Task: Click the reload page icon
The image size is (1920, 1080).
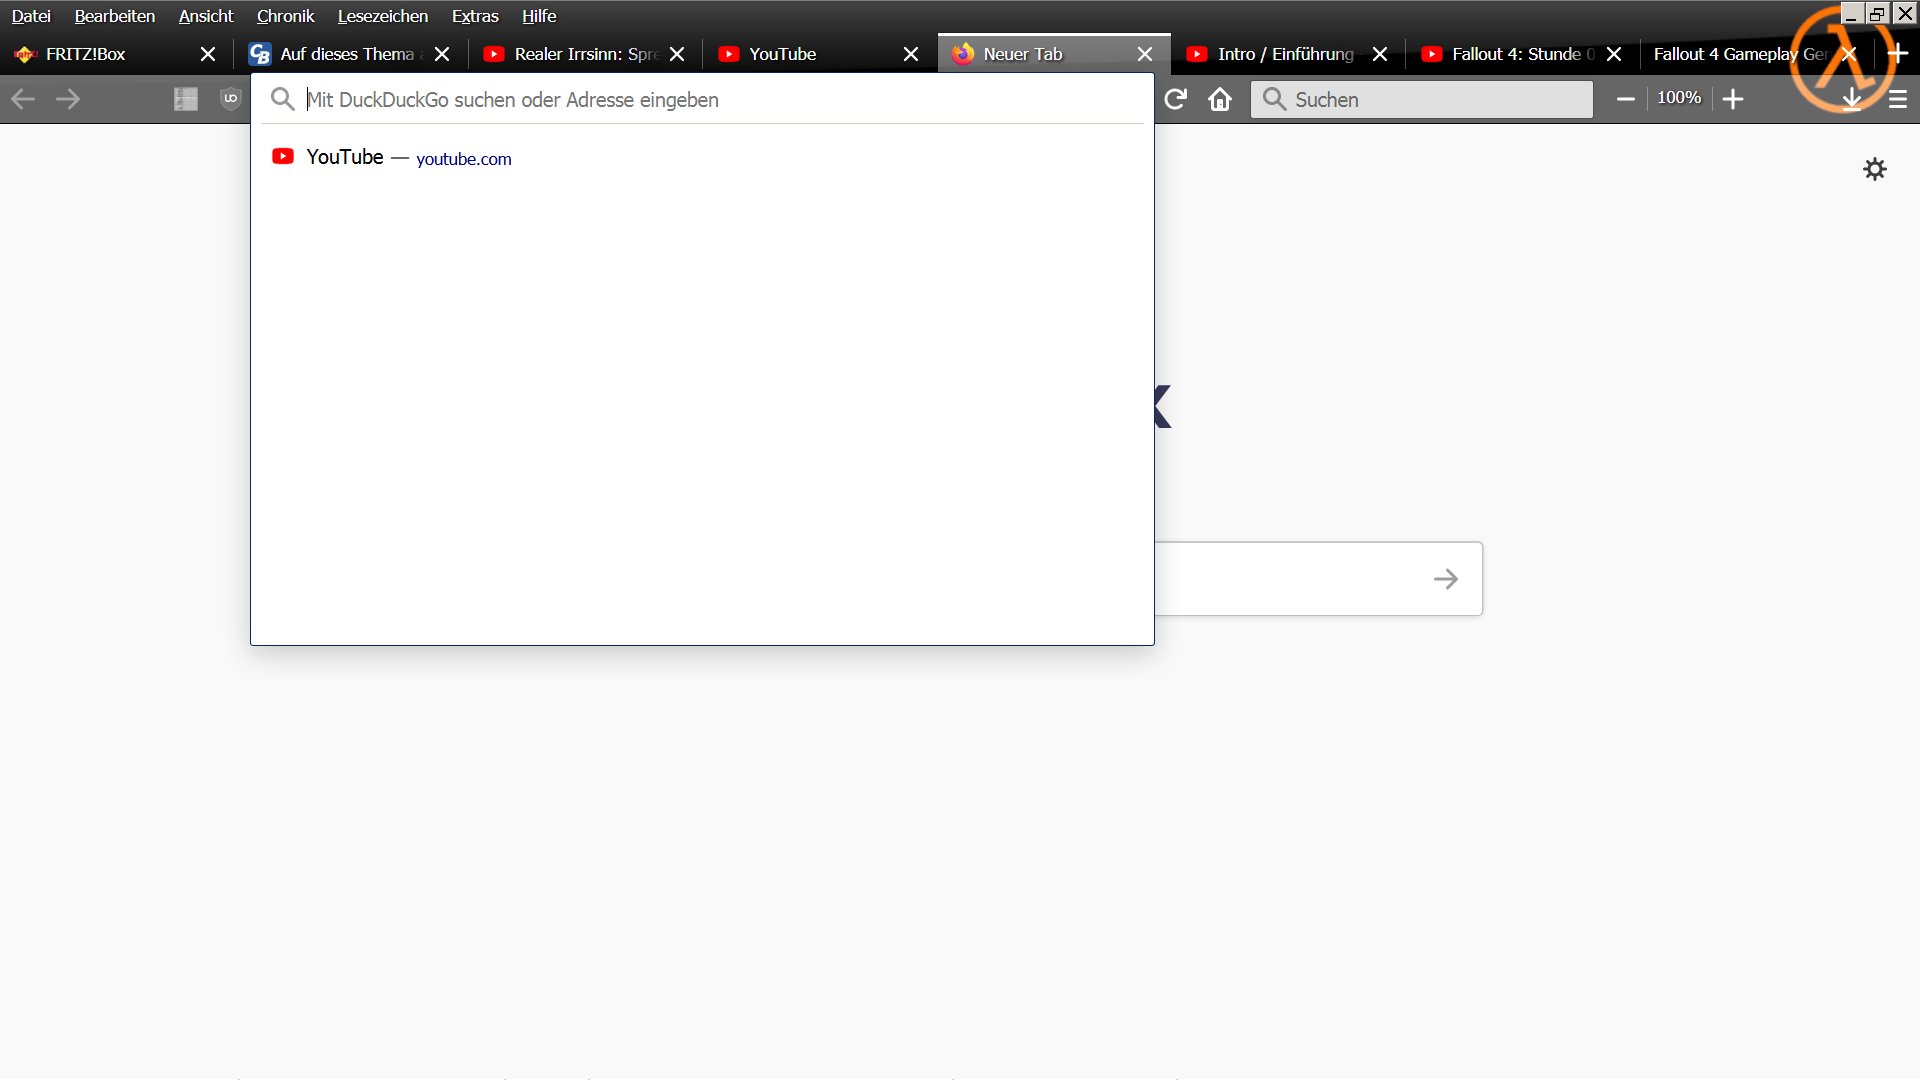Action: pos(1175,99)
